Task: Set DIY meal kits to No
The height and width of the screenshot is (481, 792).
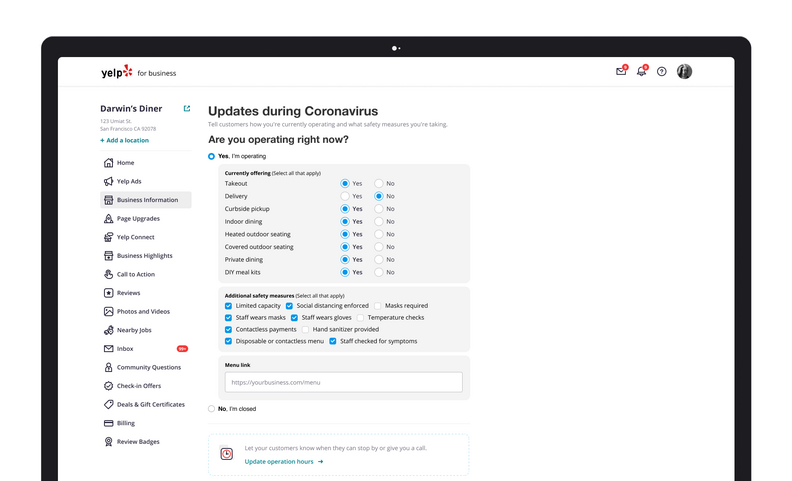Action: click(x=378, y=272)
